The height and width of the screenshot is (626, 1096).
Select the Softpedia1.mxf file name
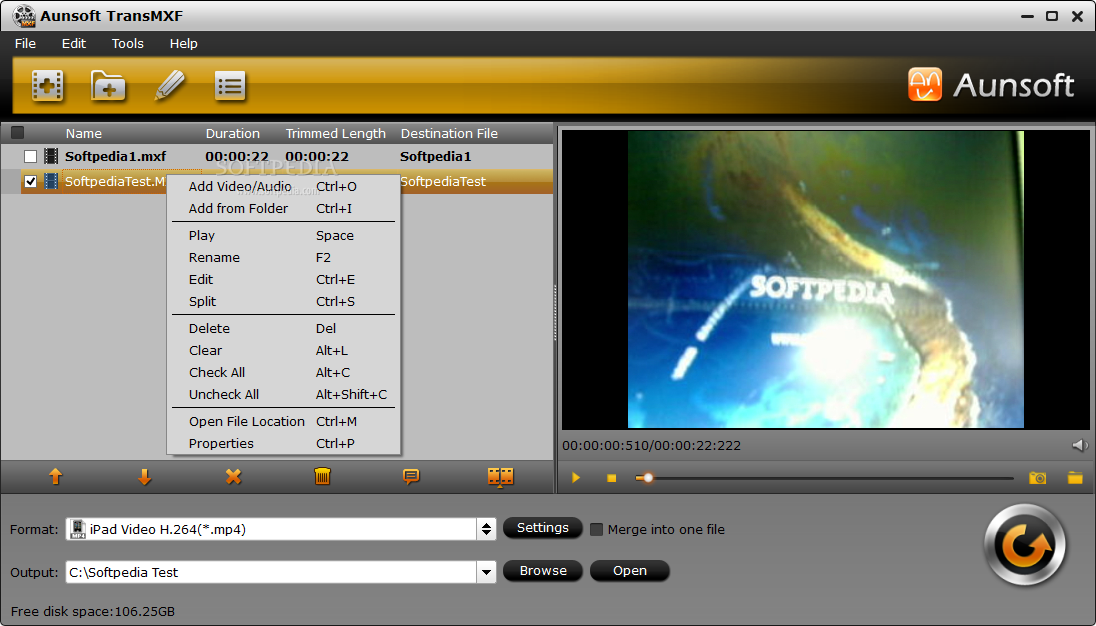(x=115, y=156)
